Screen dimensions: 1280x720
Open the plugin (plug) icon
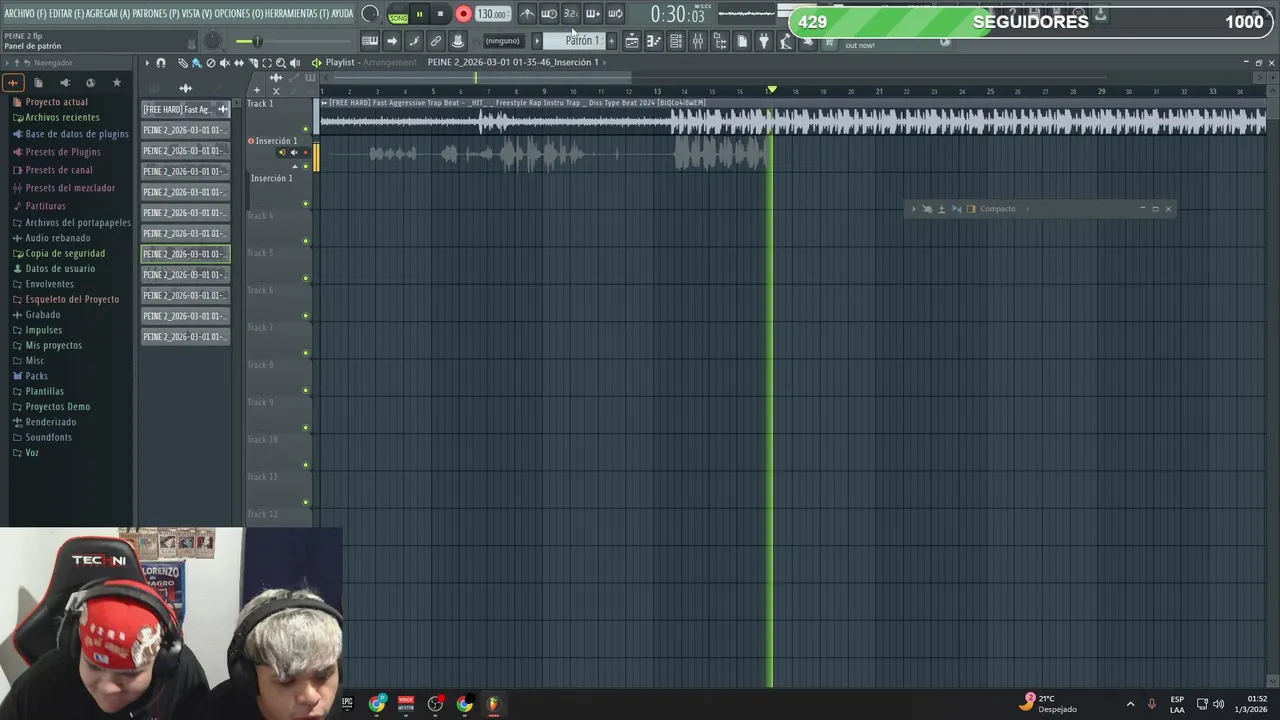[x=764, y=41]
